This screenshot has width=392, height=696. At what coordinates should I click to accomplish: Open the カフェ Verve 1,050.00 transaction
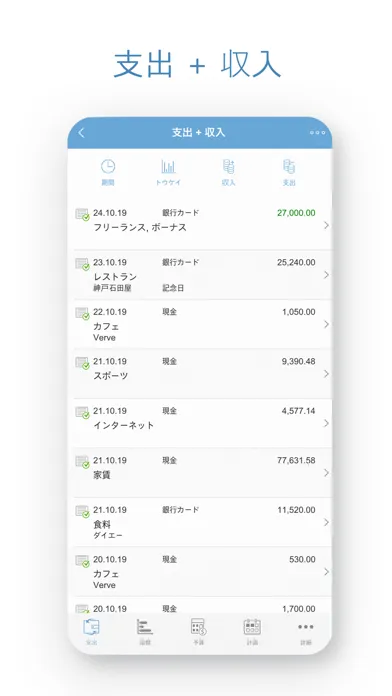pyautogui.click(x=202, y=324)
